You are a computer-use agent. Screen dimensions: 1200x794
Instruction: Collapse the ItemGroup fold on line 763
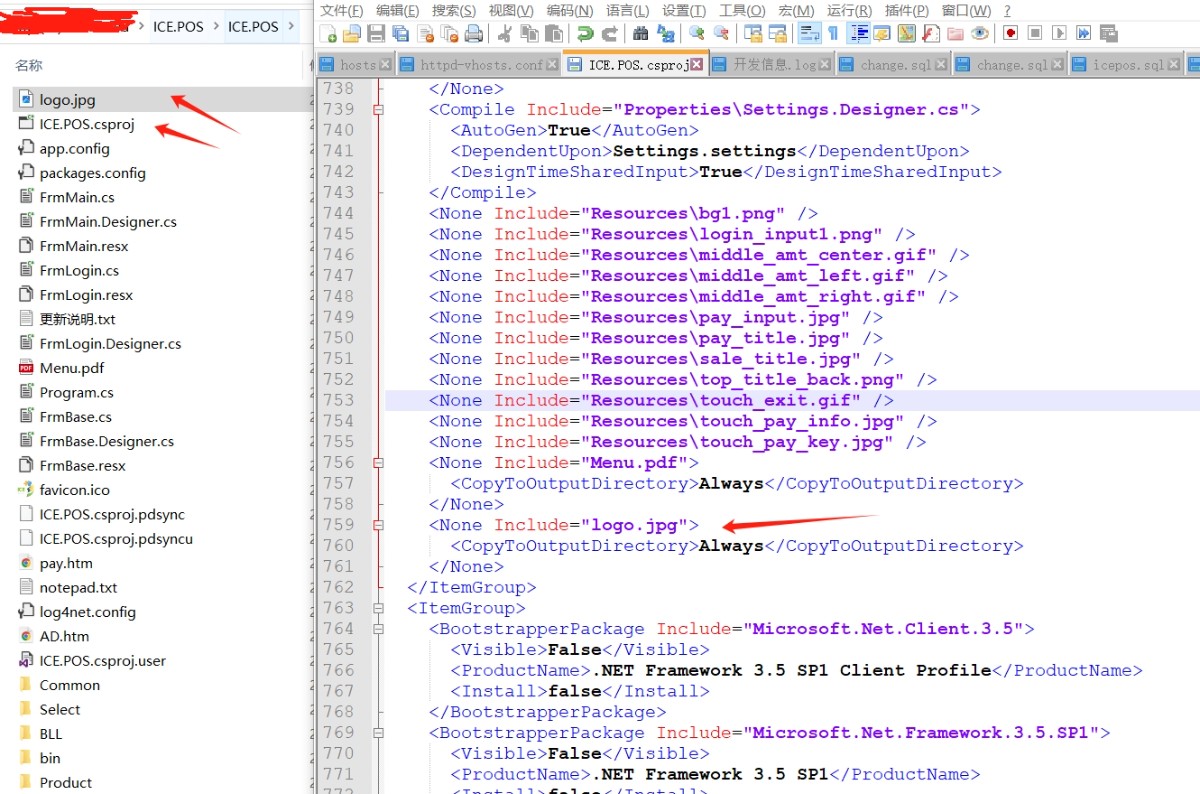tap(378, 607)
